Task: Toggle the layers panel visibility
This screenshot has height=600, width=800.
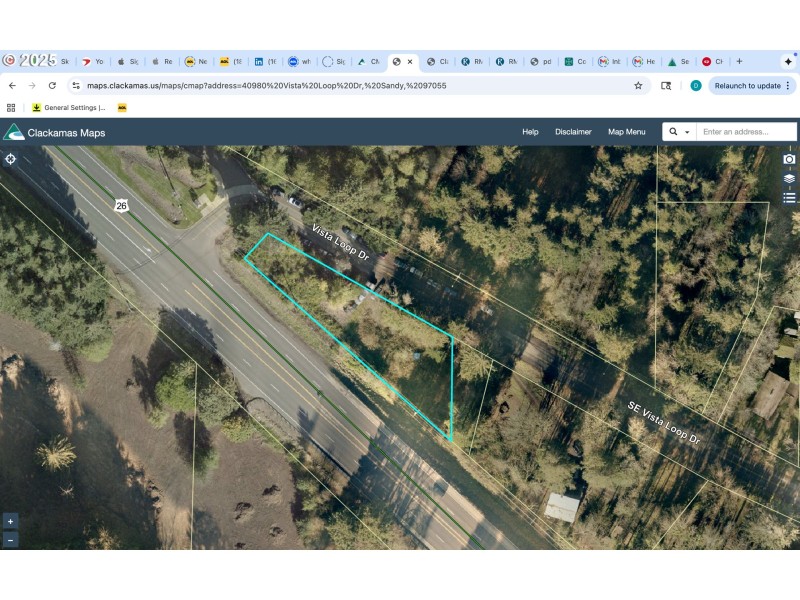Action: (x=789, y=177)
